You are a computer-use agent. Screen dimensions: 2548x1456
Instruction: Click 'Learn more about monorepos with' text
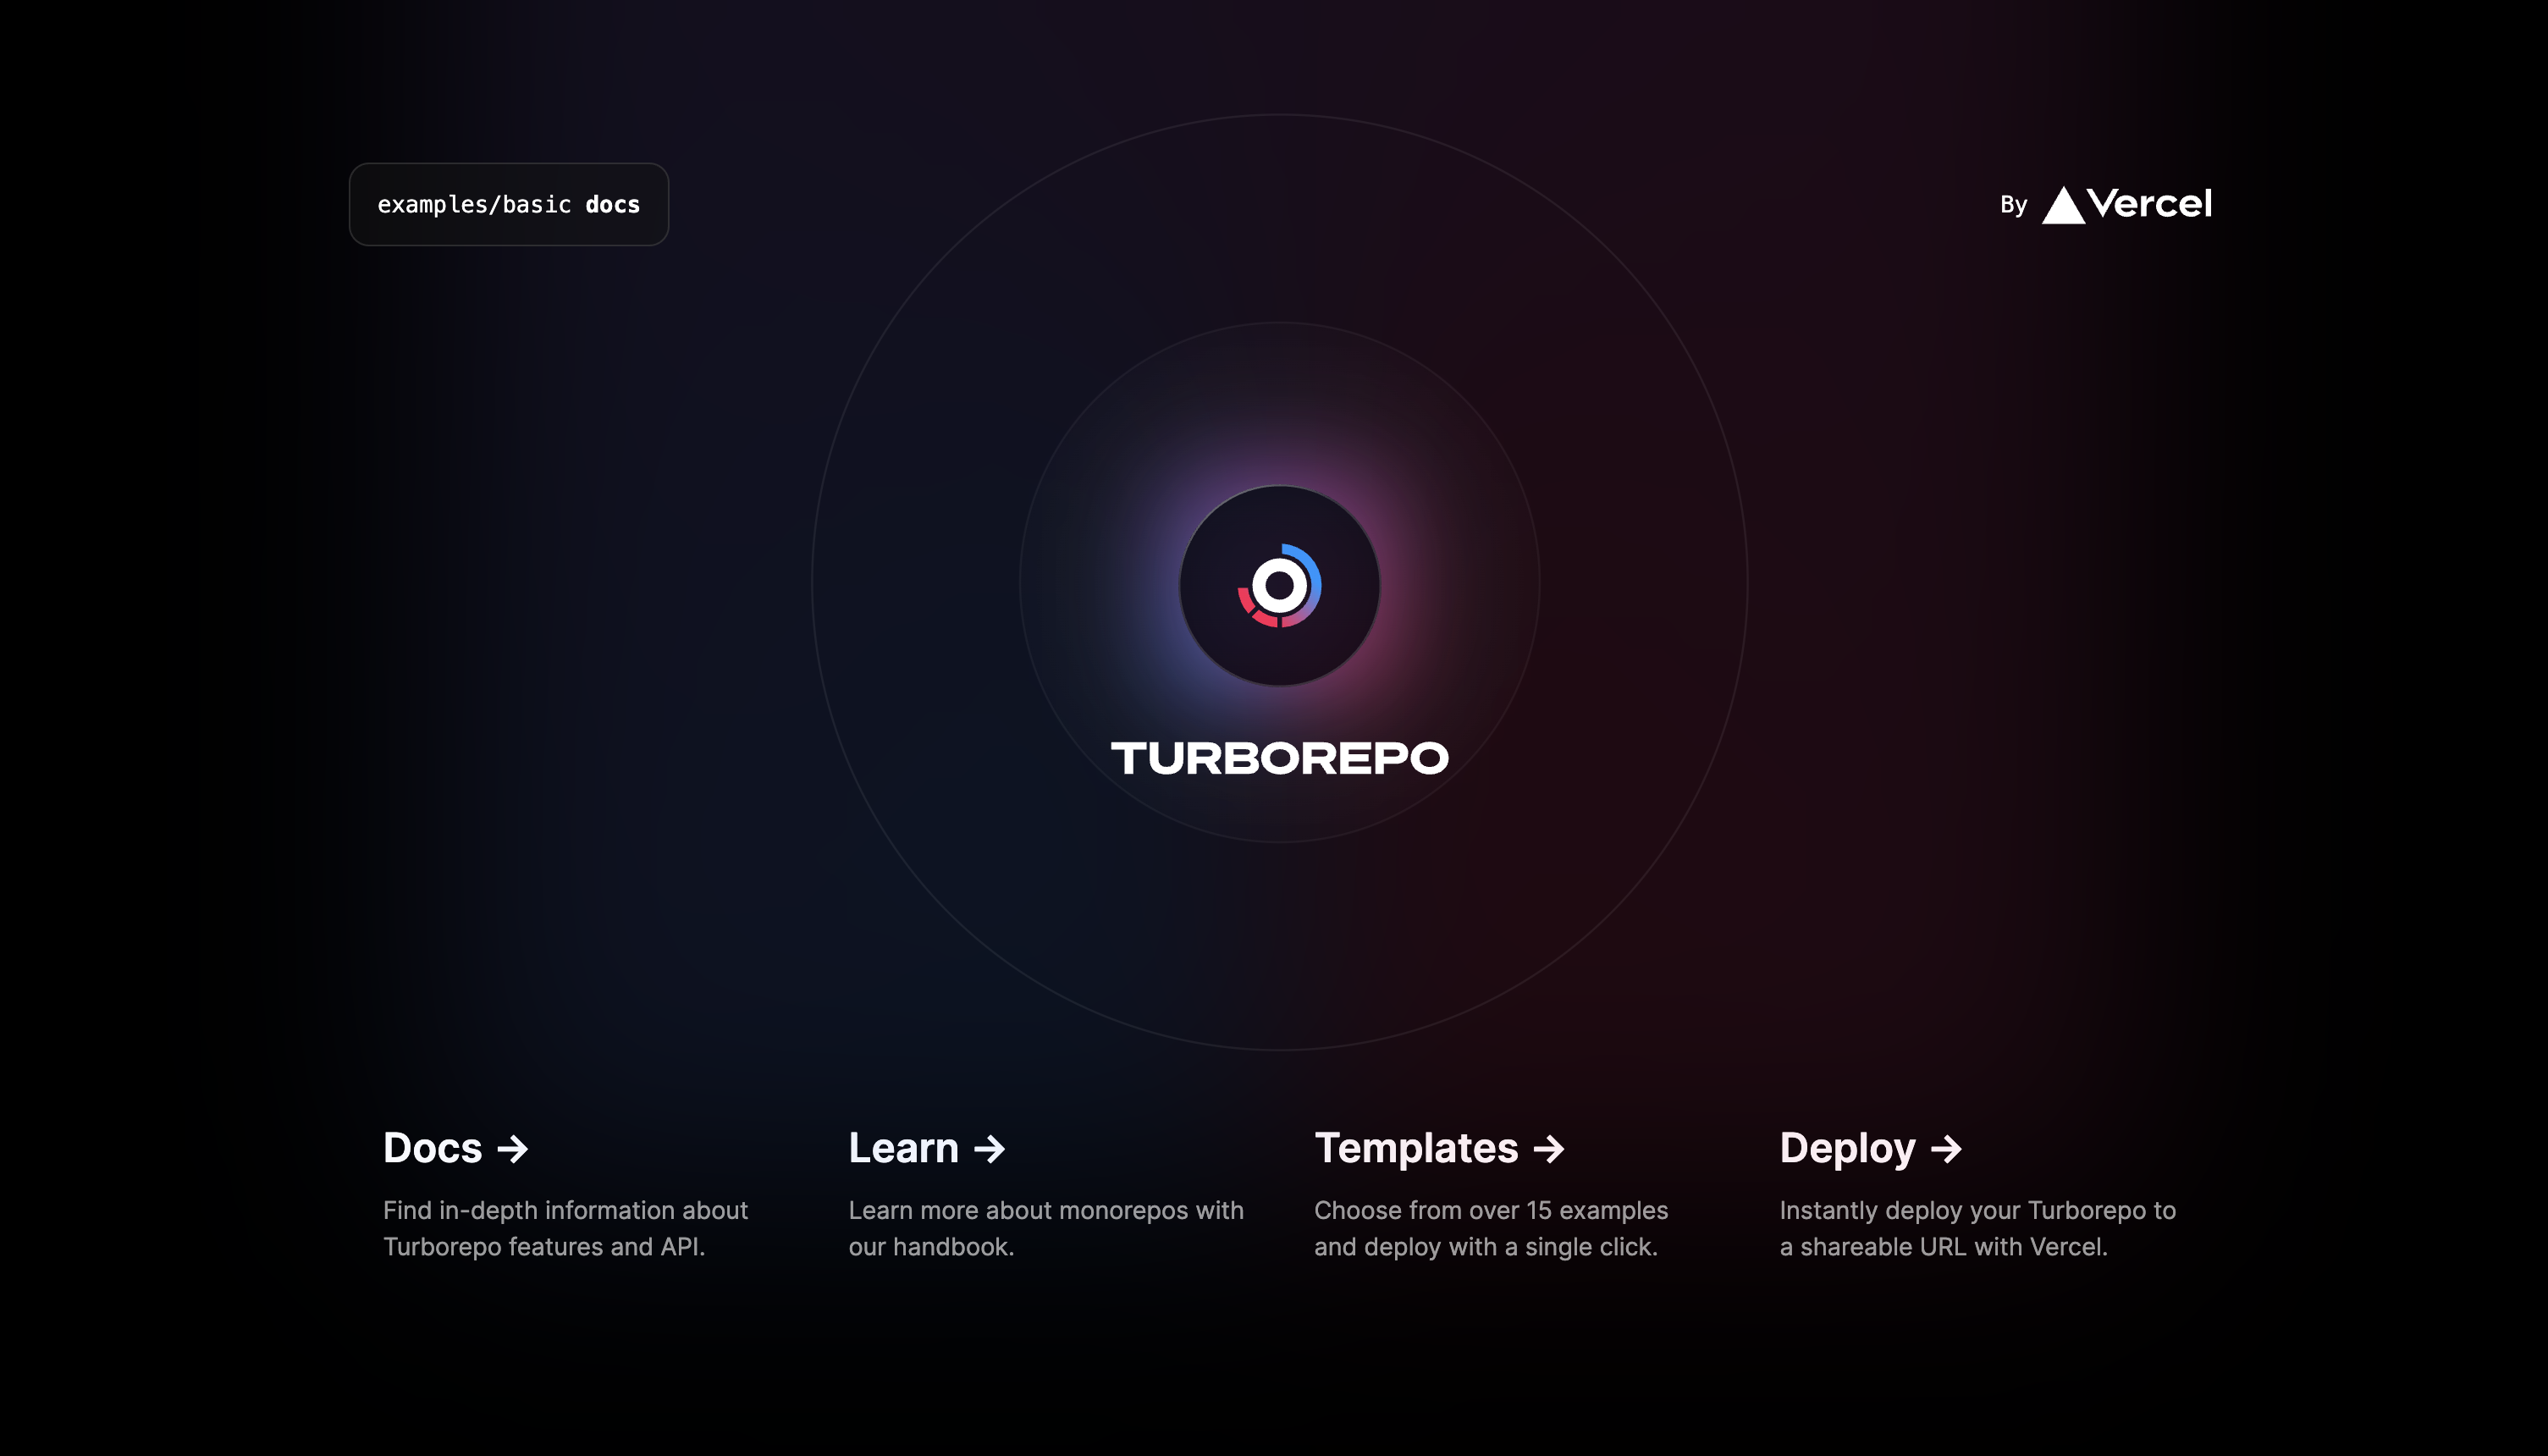[x=1046, y=1210]
